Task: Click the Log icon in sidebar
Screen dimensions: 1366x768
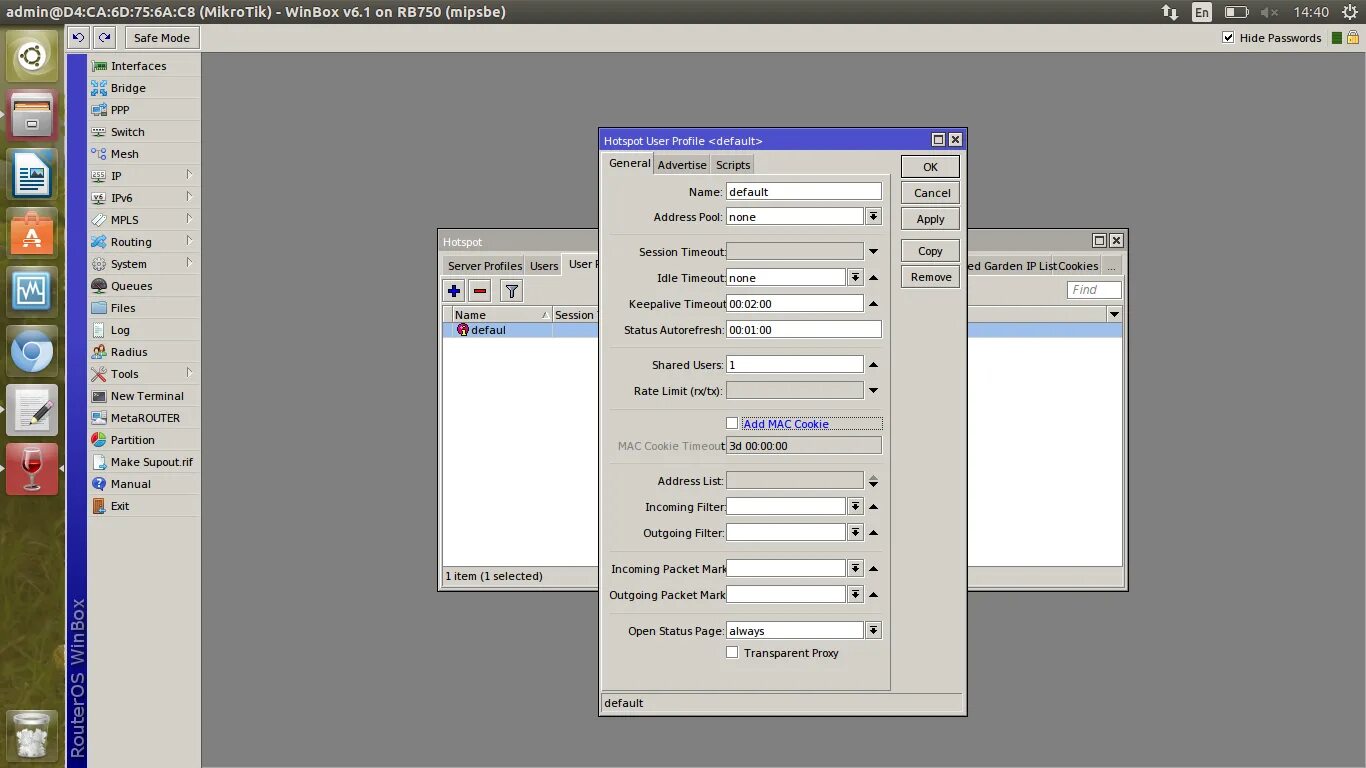Action: pos(99,330)
